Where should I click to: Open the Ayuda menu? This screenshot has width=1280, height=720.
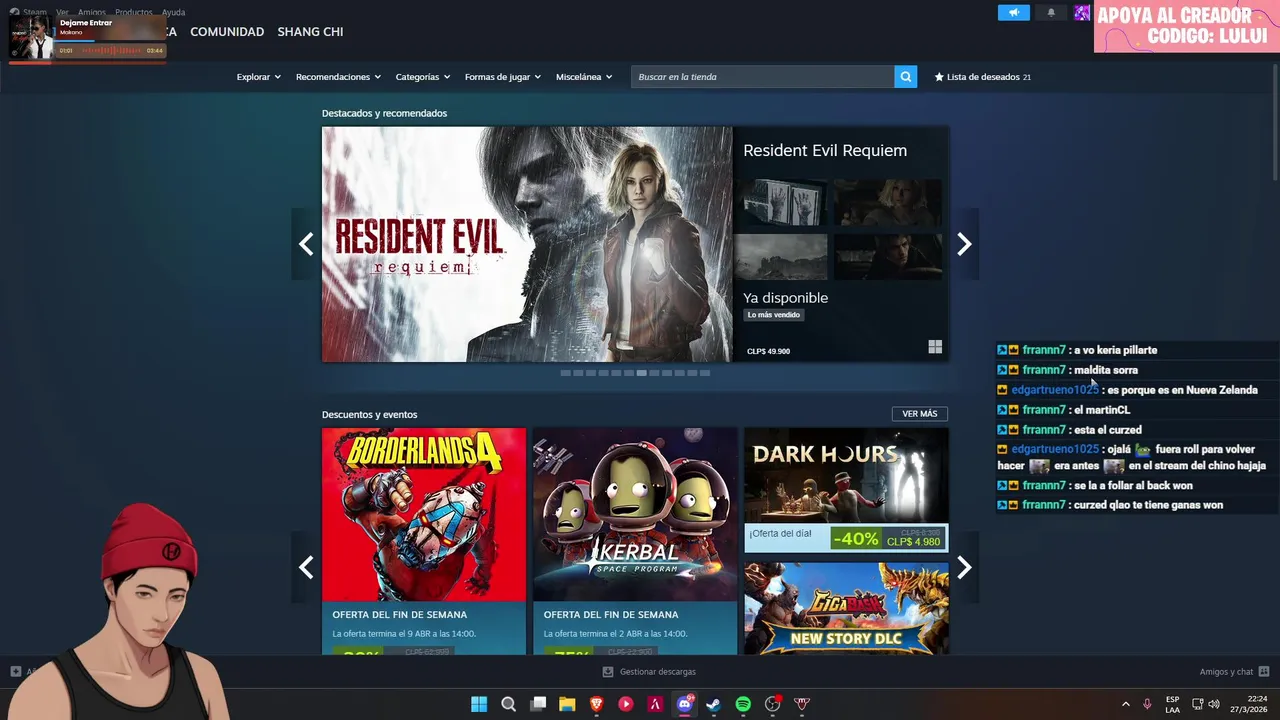pos(173,12)
